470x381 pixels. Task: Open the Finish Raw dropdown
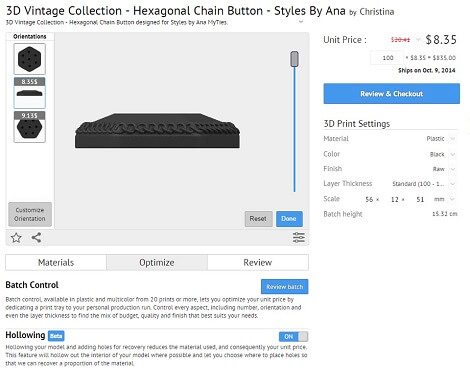click(x=444, y=169)
